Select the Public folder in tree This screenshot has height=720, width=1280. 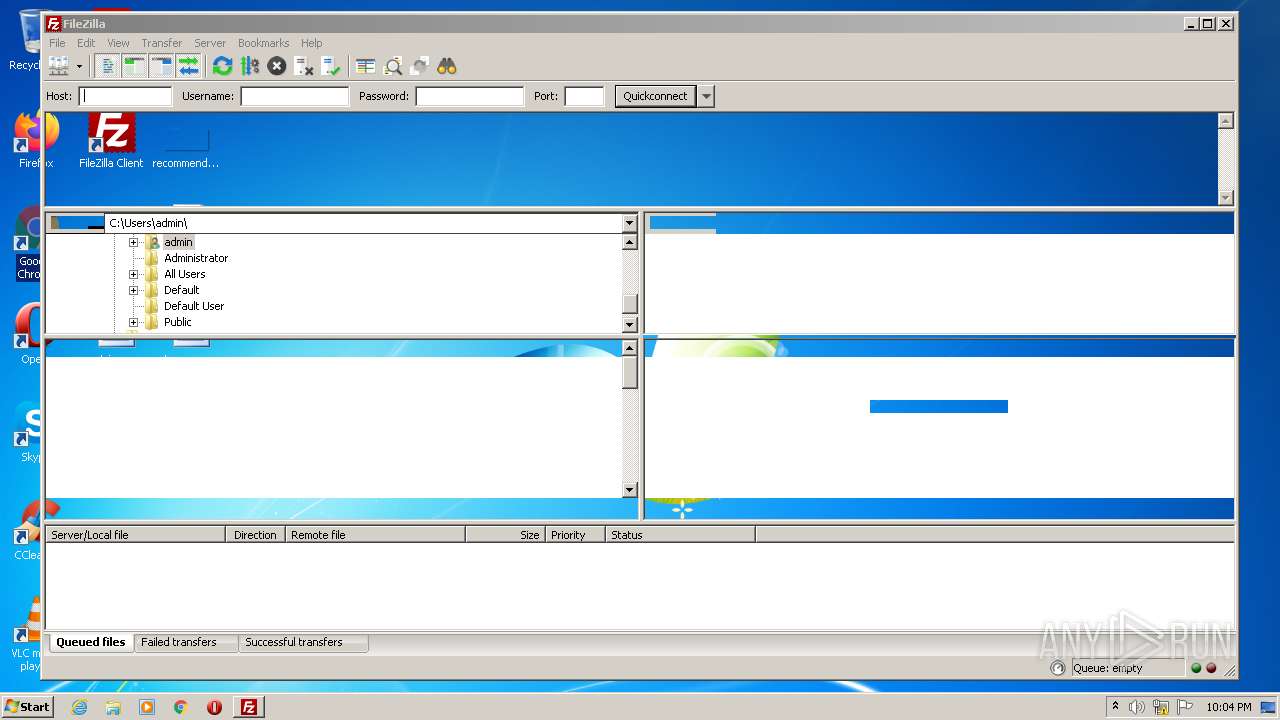[178, 322]
